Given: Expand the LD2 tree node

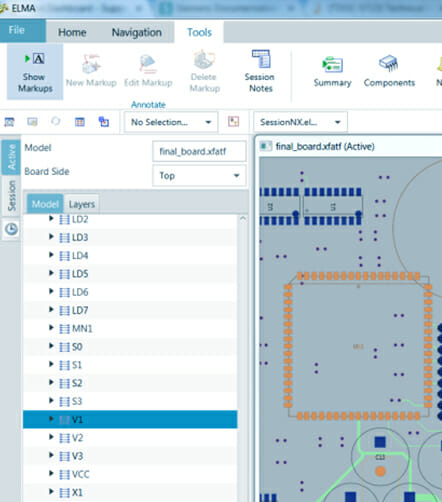Looking at the screenshot, I should [51, 219].
